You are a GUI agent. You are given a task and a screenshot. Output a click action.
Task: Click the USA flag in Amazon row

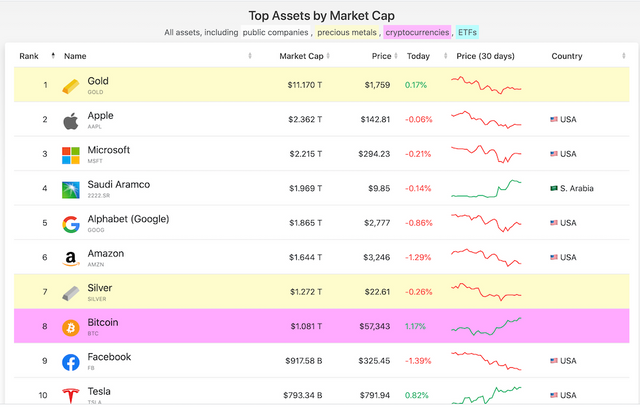[x=554, y=257]
